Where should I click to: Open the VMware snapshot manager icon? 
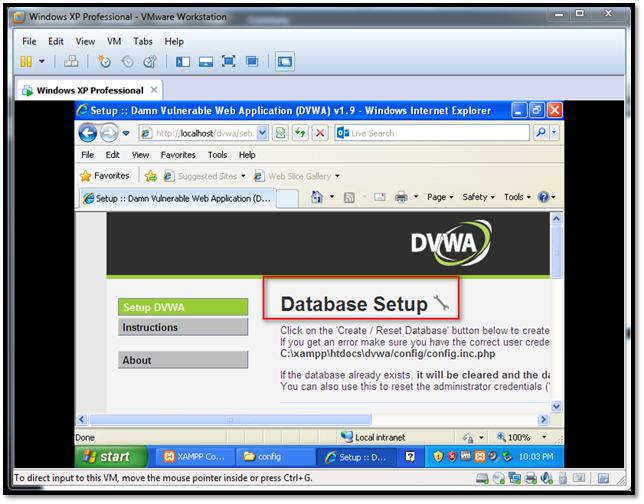tap(149, 62)
